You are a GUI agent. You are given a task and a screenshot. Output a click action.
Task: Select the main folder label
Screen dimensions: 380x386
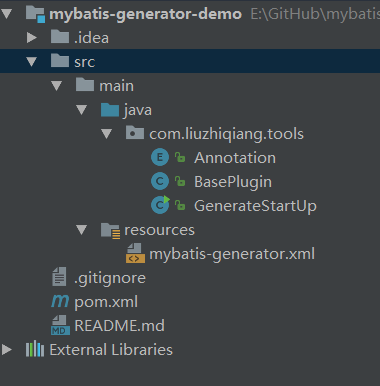116,86
